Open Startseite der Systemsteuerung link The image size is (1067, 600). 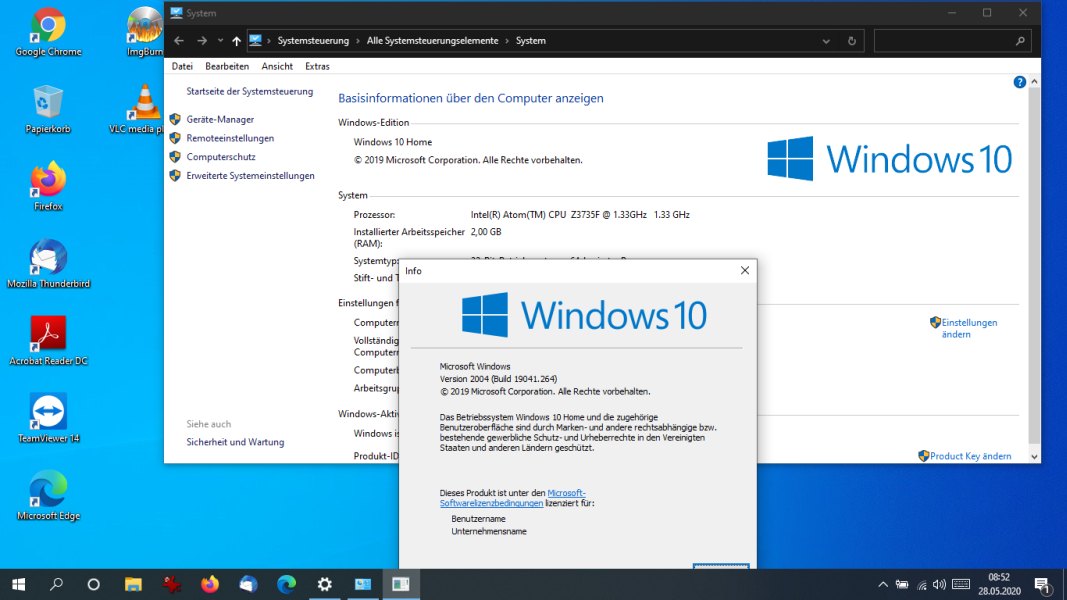pyautogui.click(x=250, y=91)
